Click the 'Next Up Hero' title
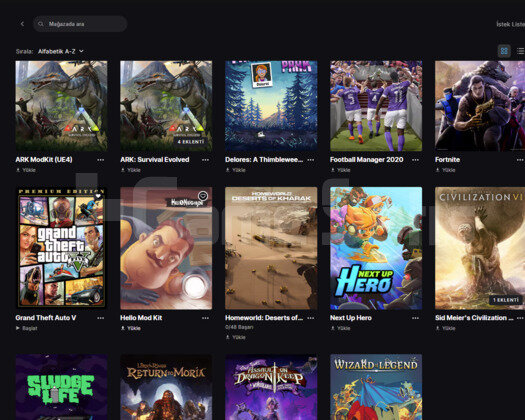 351,318
